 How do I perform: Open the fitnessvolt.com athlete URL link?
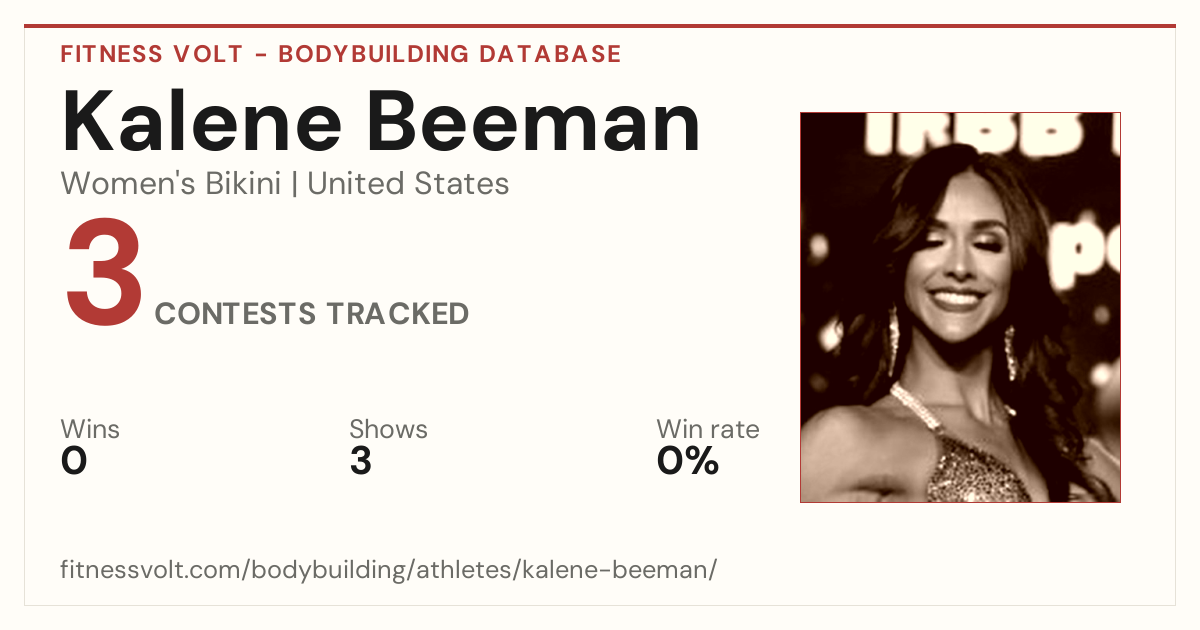[x=389, y=570]
